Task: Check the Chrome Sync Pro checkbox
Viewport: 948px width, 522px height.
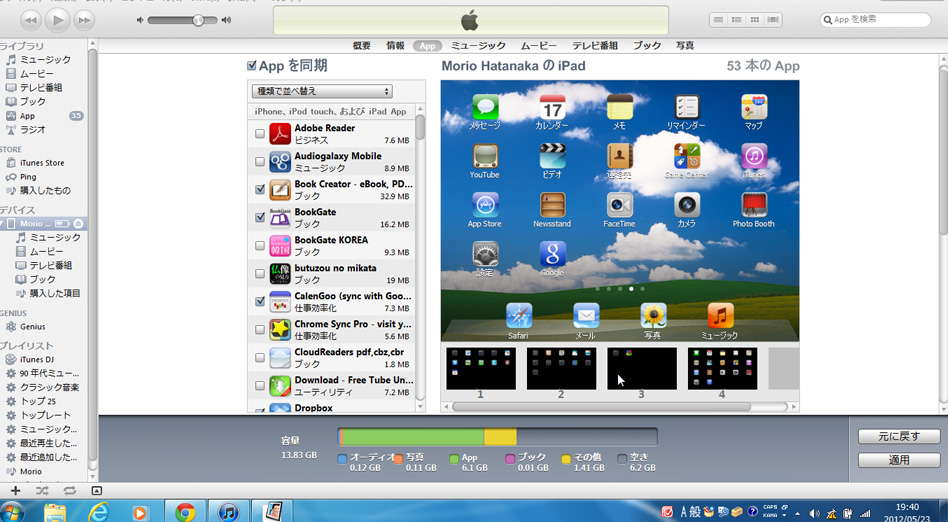Action: pos(260,330)
